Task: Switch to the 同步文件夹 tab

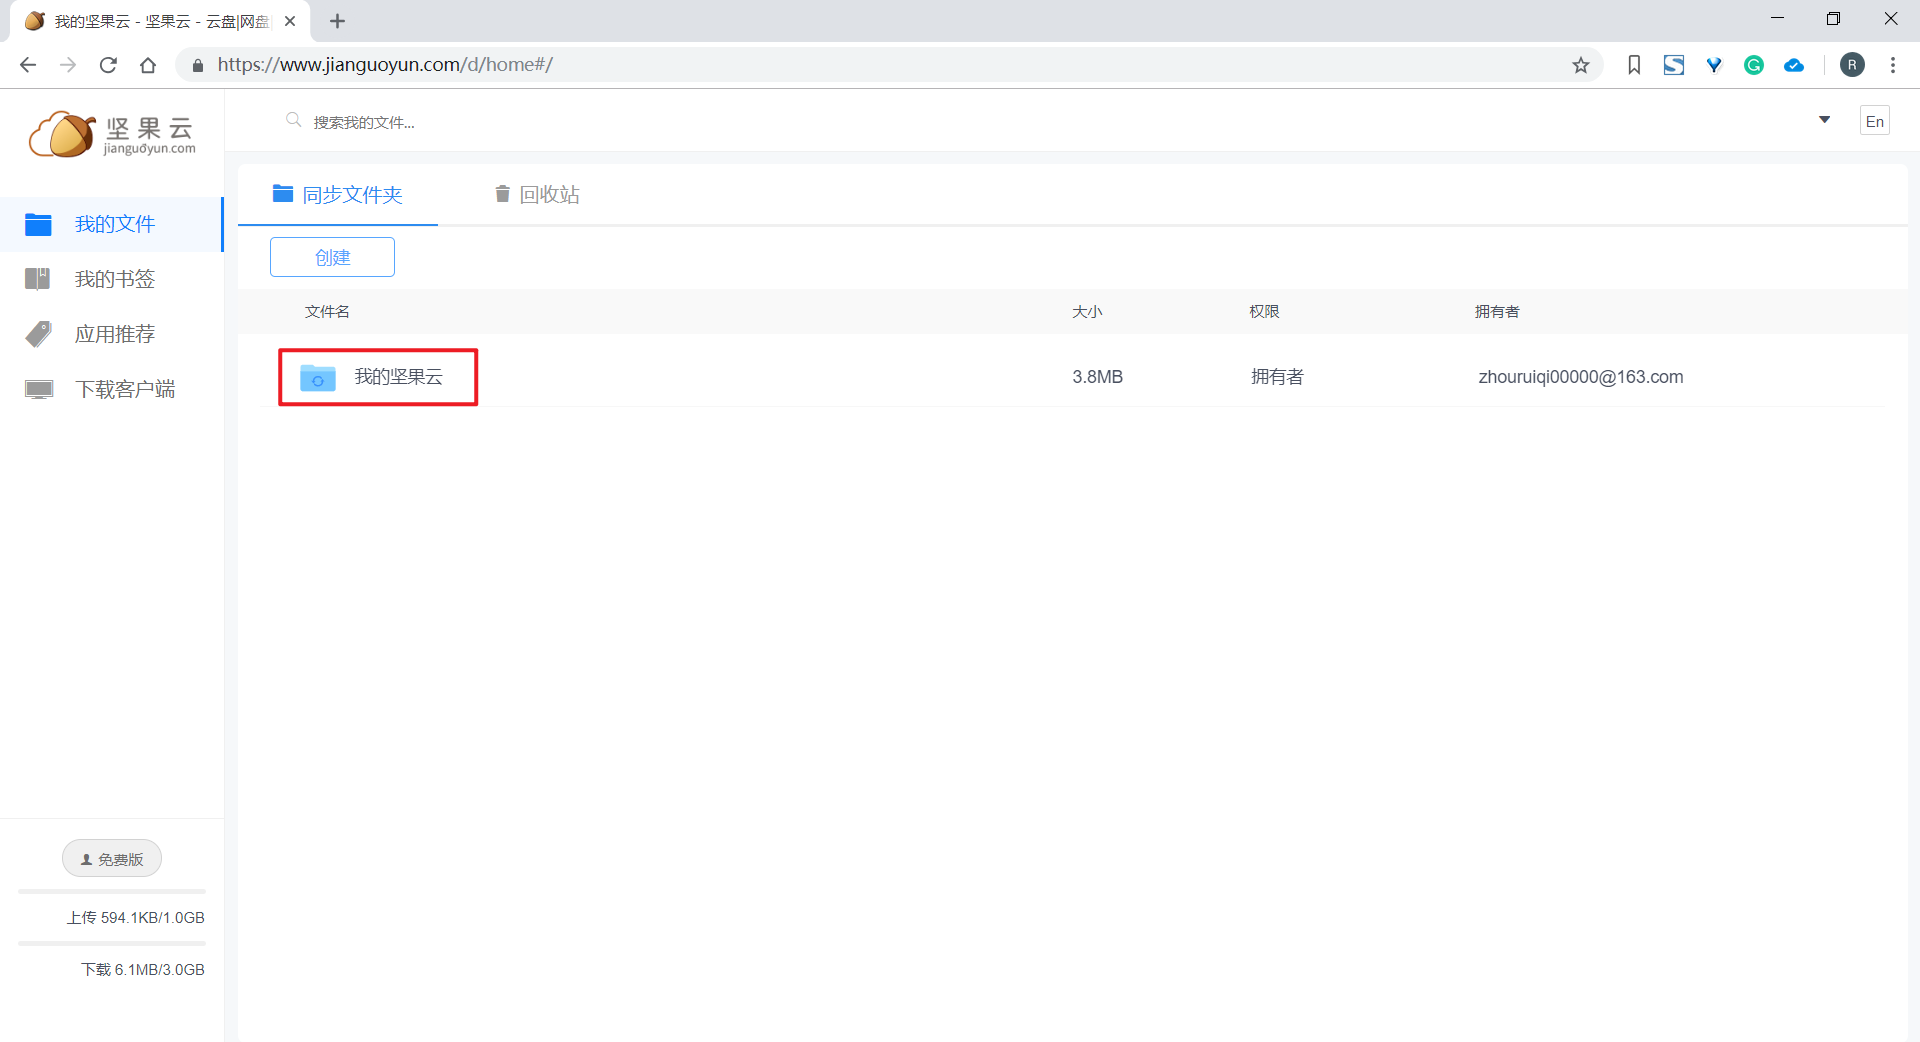Action: click(x=352, y=194)
